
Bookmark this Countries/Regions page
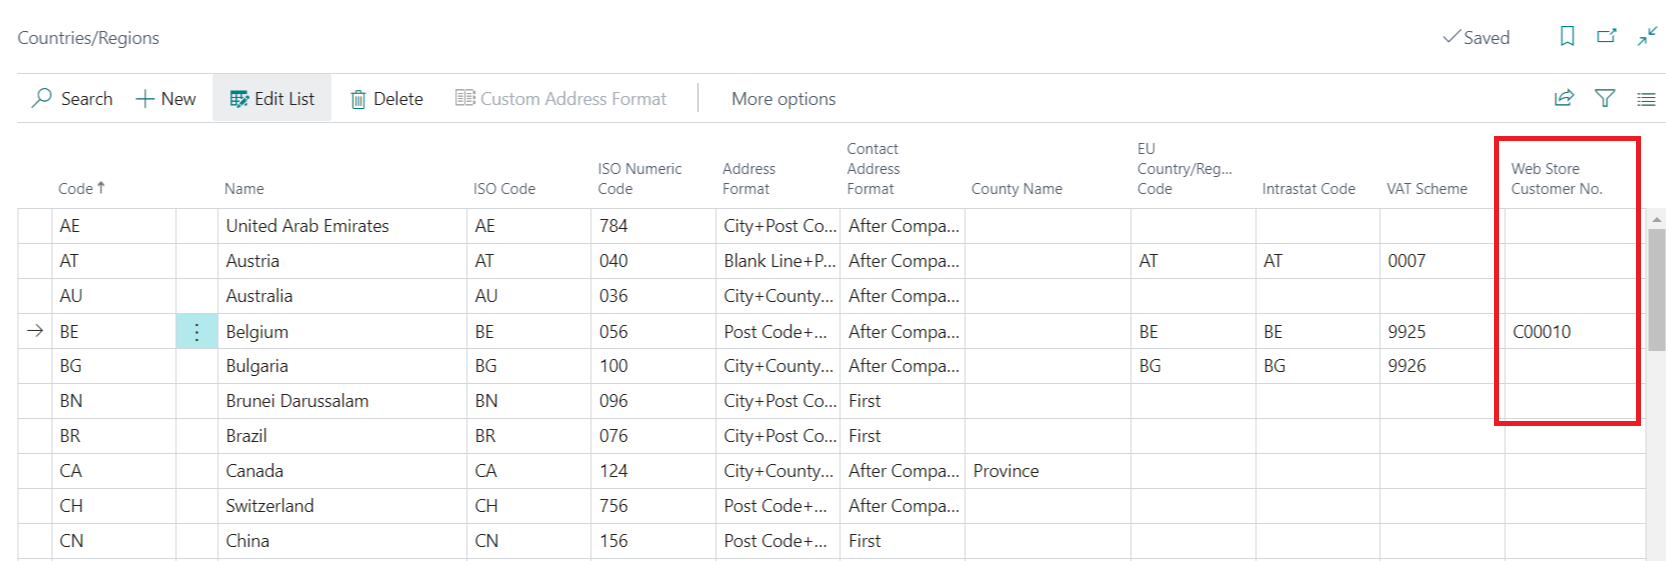(x=1567, y=37)
